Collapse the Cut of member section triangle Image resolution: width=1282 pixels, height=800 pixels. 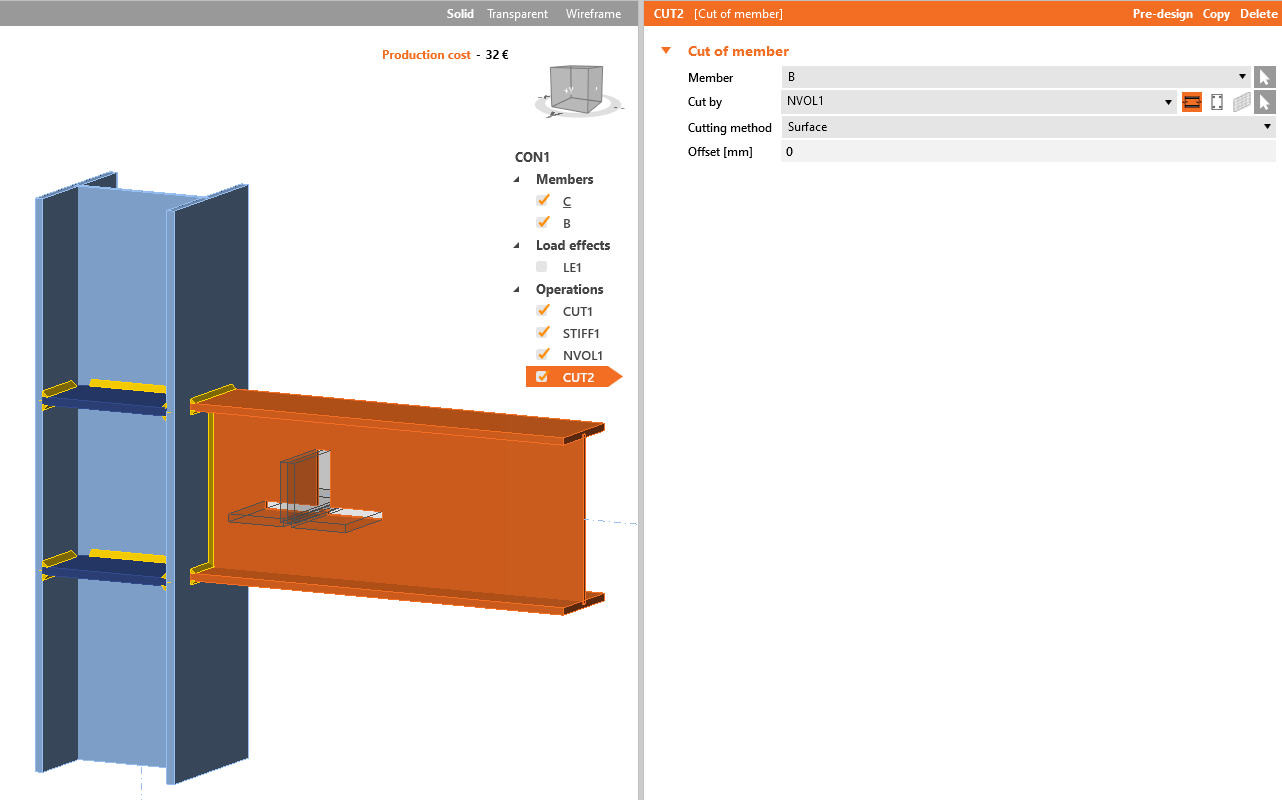click(x=666, y=51)
